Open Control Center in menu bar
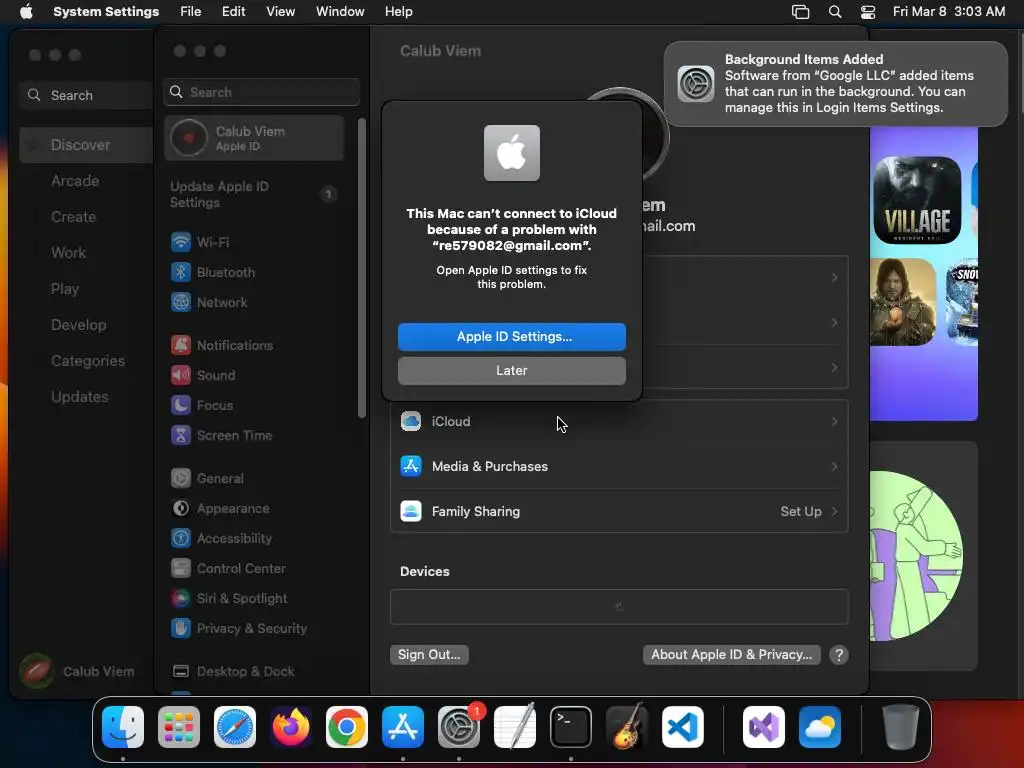Screen dimensions: 1024x768 click(x=867, y=12)
